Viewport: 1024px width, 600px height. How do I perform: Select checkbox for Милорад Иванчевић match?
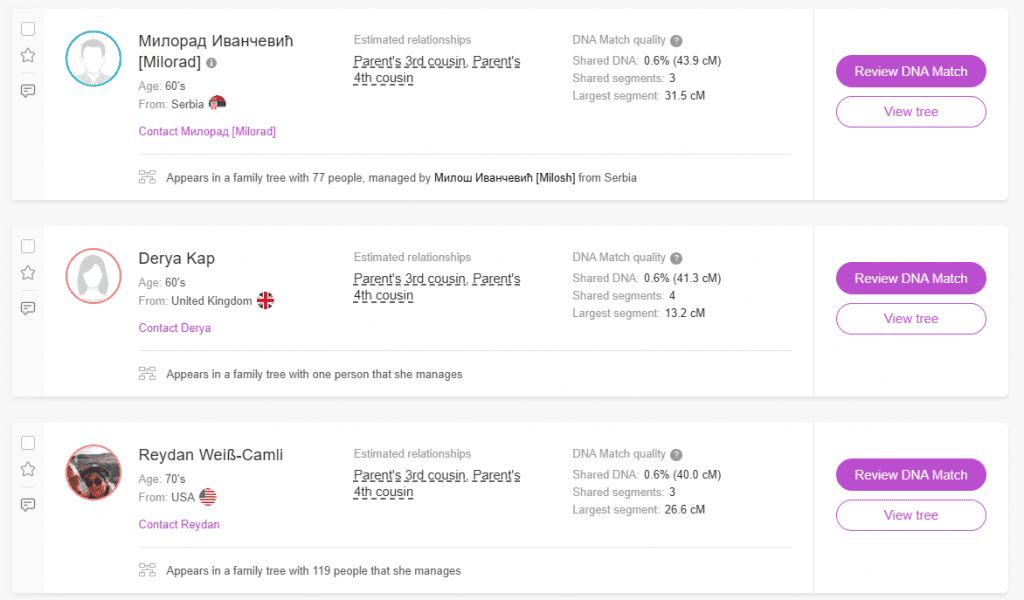28,29
